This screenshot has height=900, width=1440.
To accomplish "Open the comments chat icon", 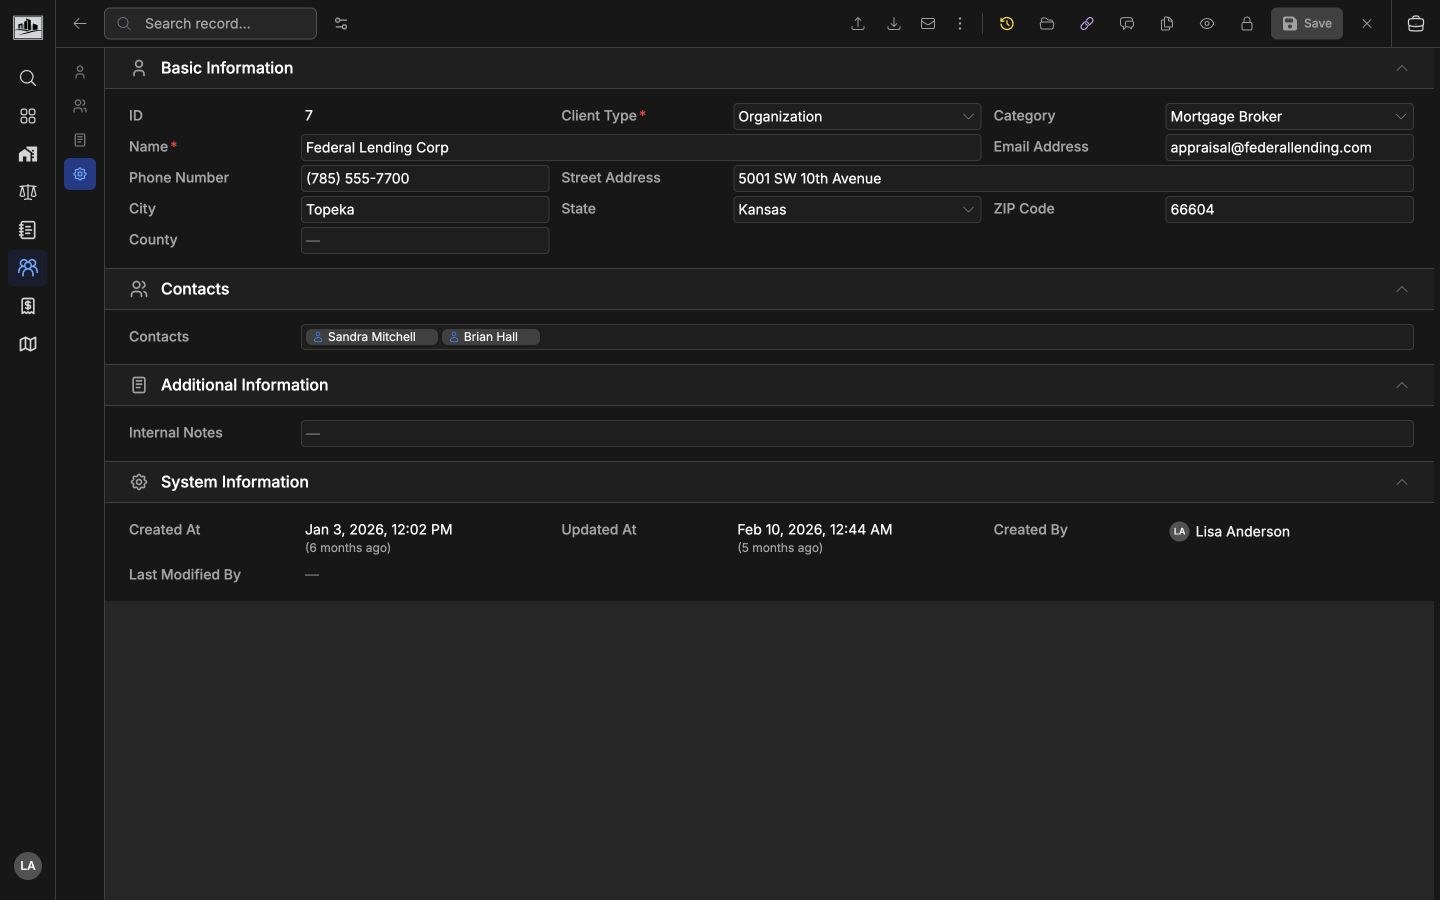I will click(1128, 24).
